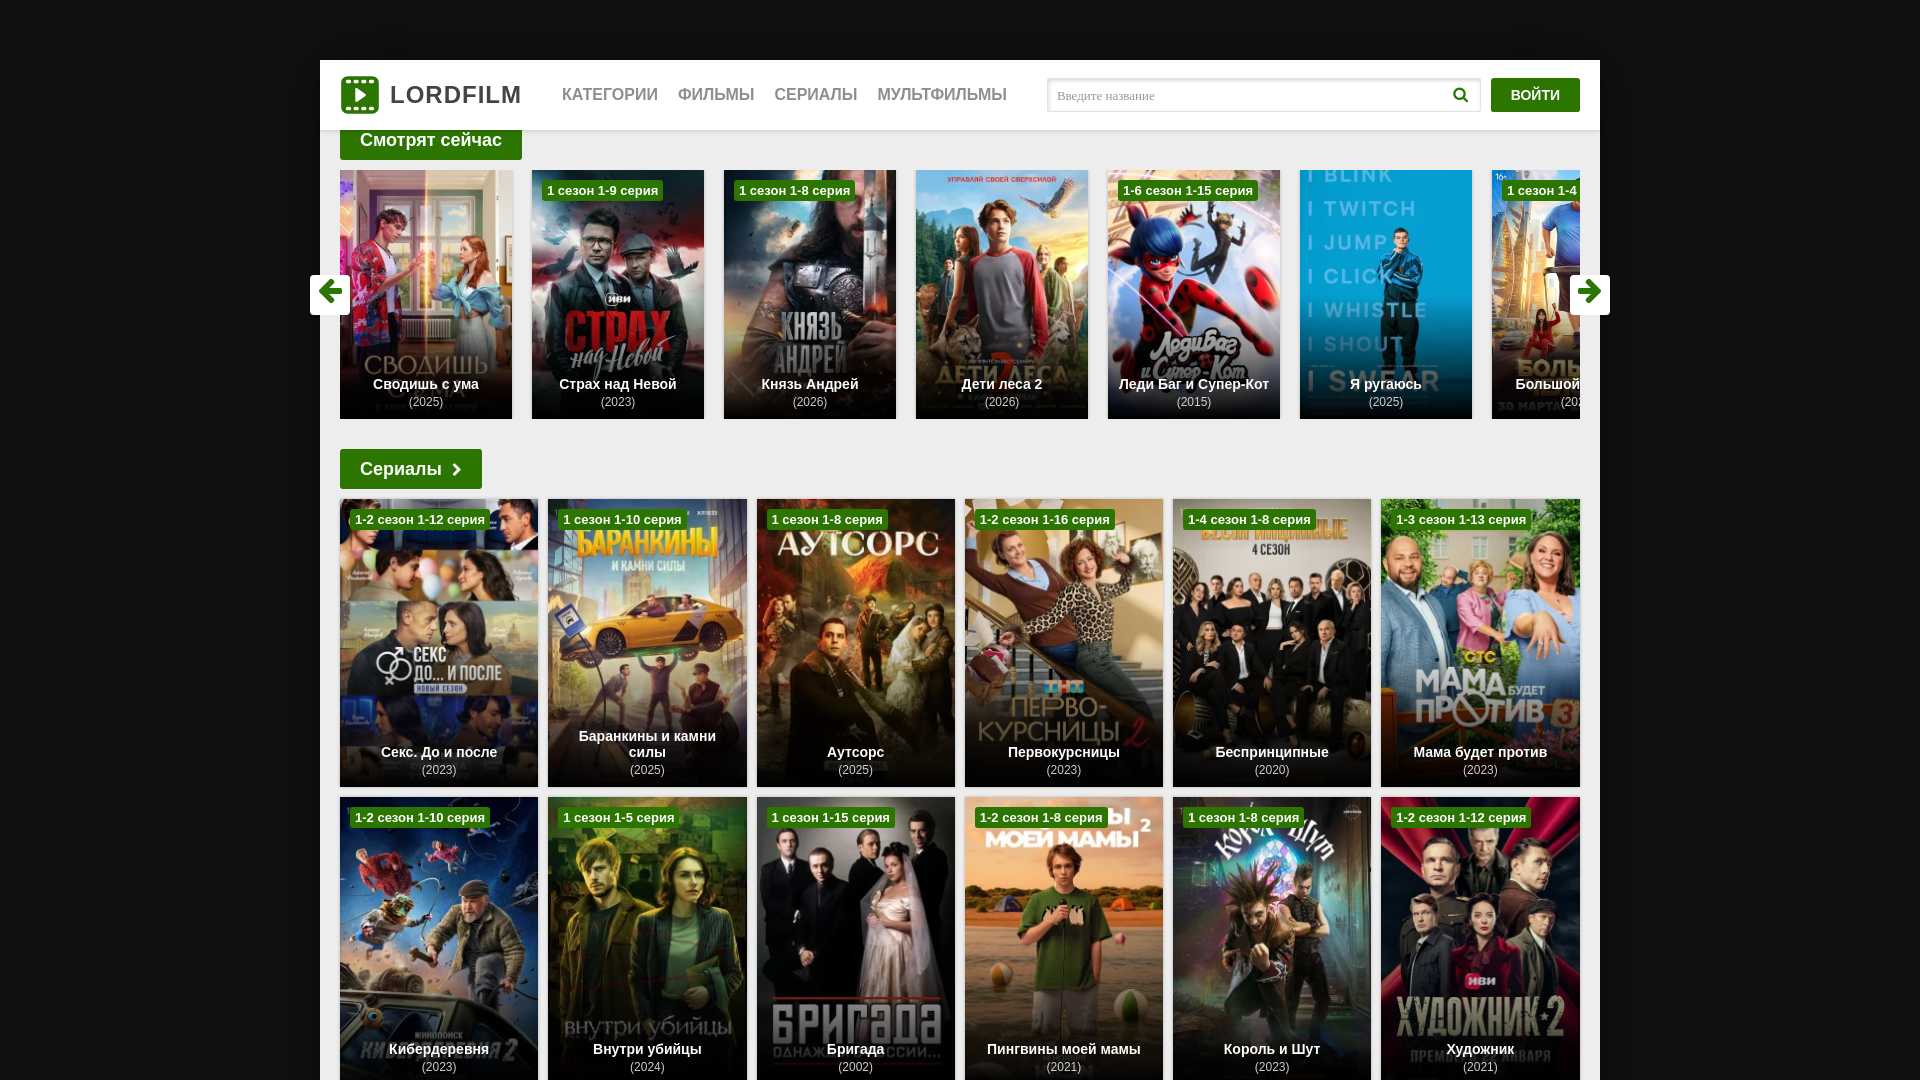This screenshot has height=1080, width=1920.
Task: Open Беспринципные series card
Action: [1272, 643]
